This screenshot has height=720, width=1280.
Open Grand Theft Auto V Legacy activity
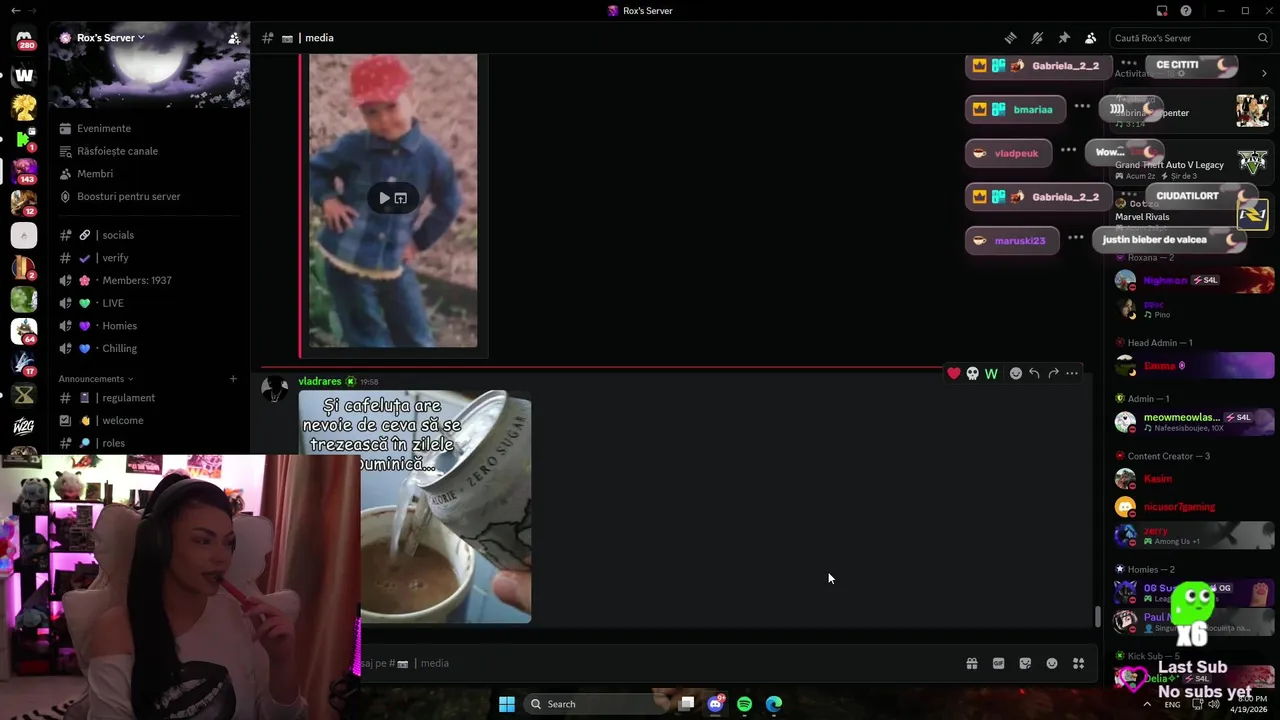click(1192, 164)
